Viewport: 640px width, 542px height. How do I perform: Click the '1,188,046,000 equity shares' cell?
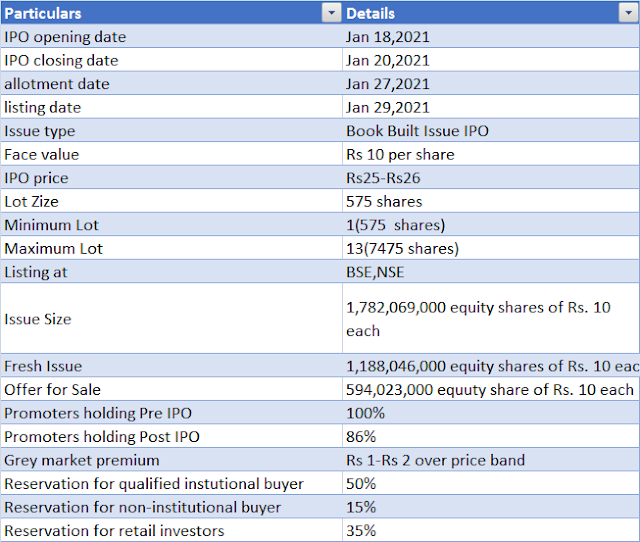[x=491, y=366]
